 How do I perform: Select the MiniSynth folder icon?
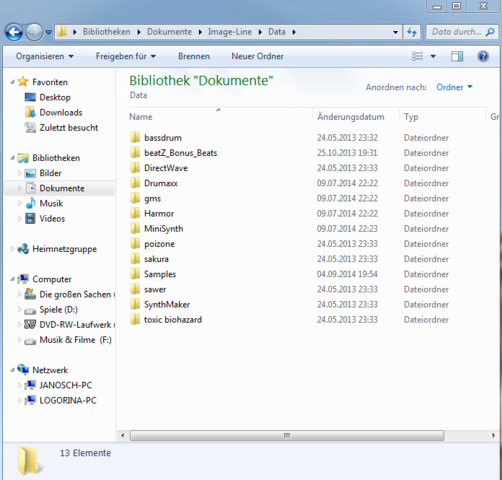pos(135,228)
